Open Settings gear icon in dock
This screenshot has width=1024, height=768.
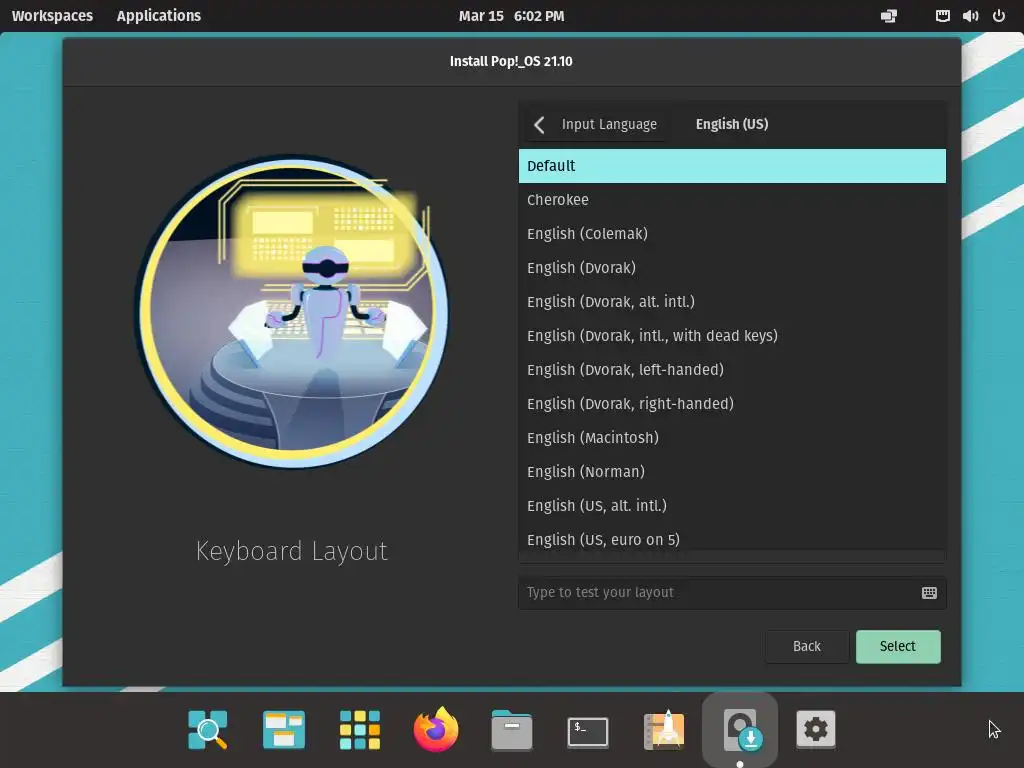pos(816,729)
